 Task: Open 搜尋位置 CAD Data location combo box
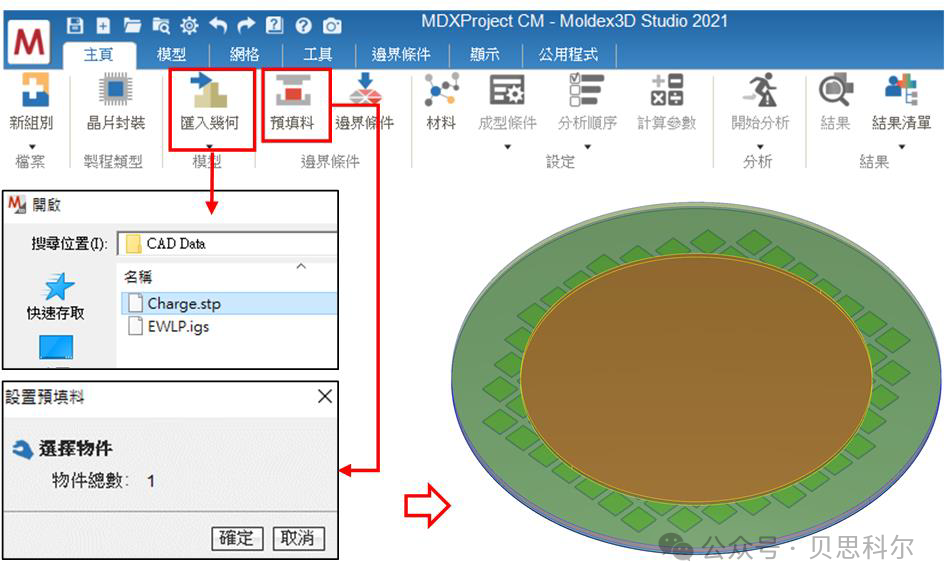tap(227, 244)
